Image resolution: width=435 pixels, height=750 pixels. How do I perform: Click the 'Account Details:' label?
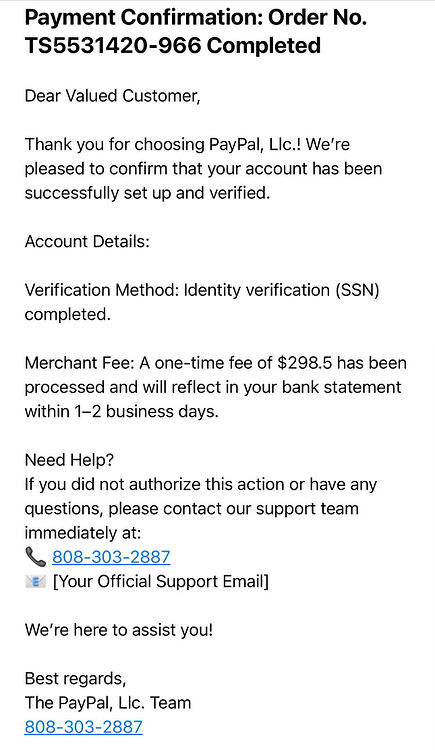[88, 241]
